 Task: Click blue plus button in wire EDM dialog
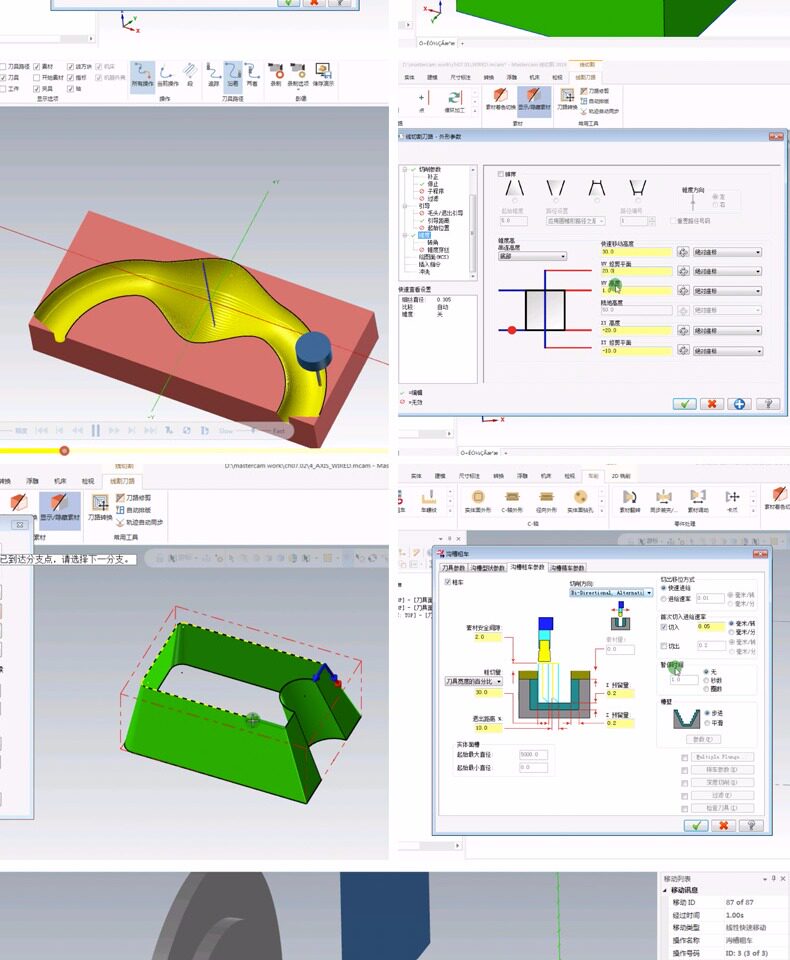point(739,403)
